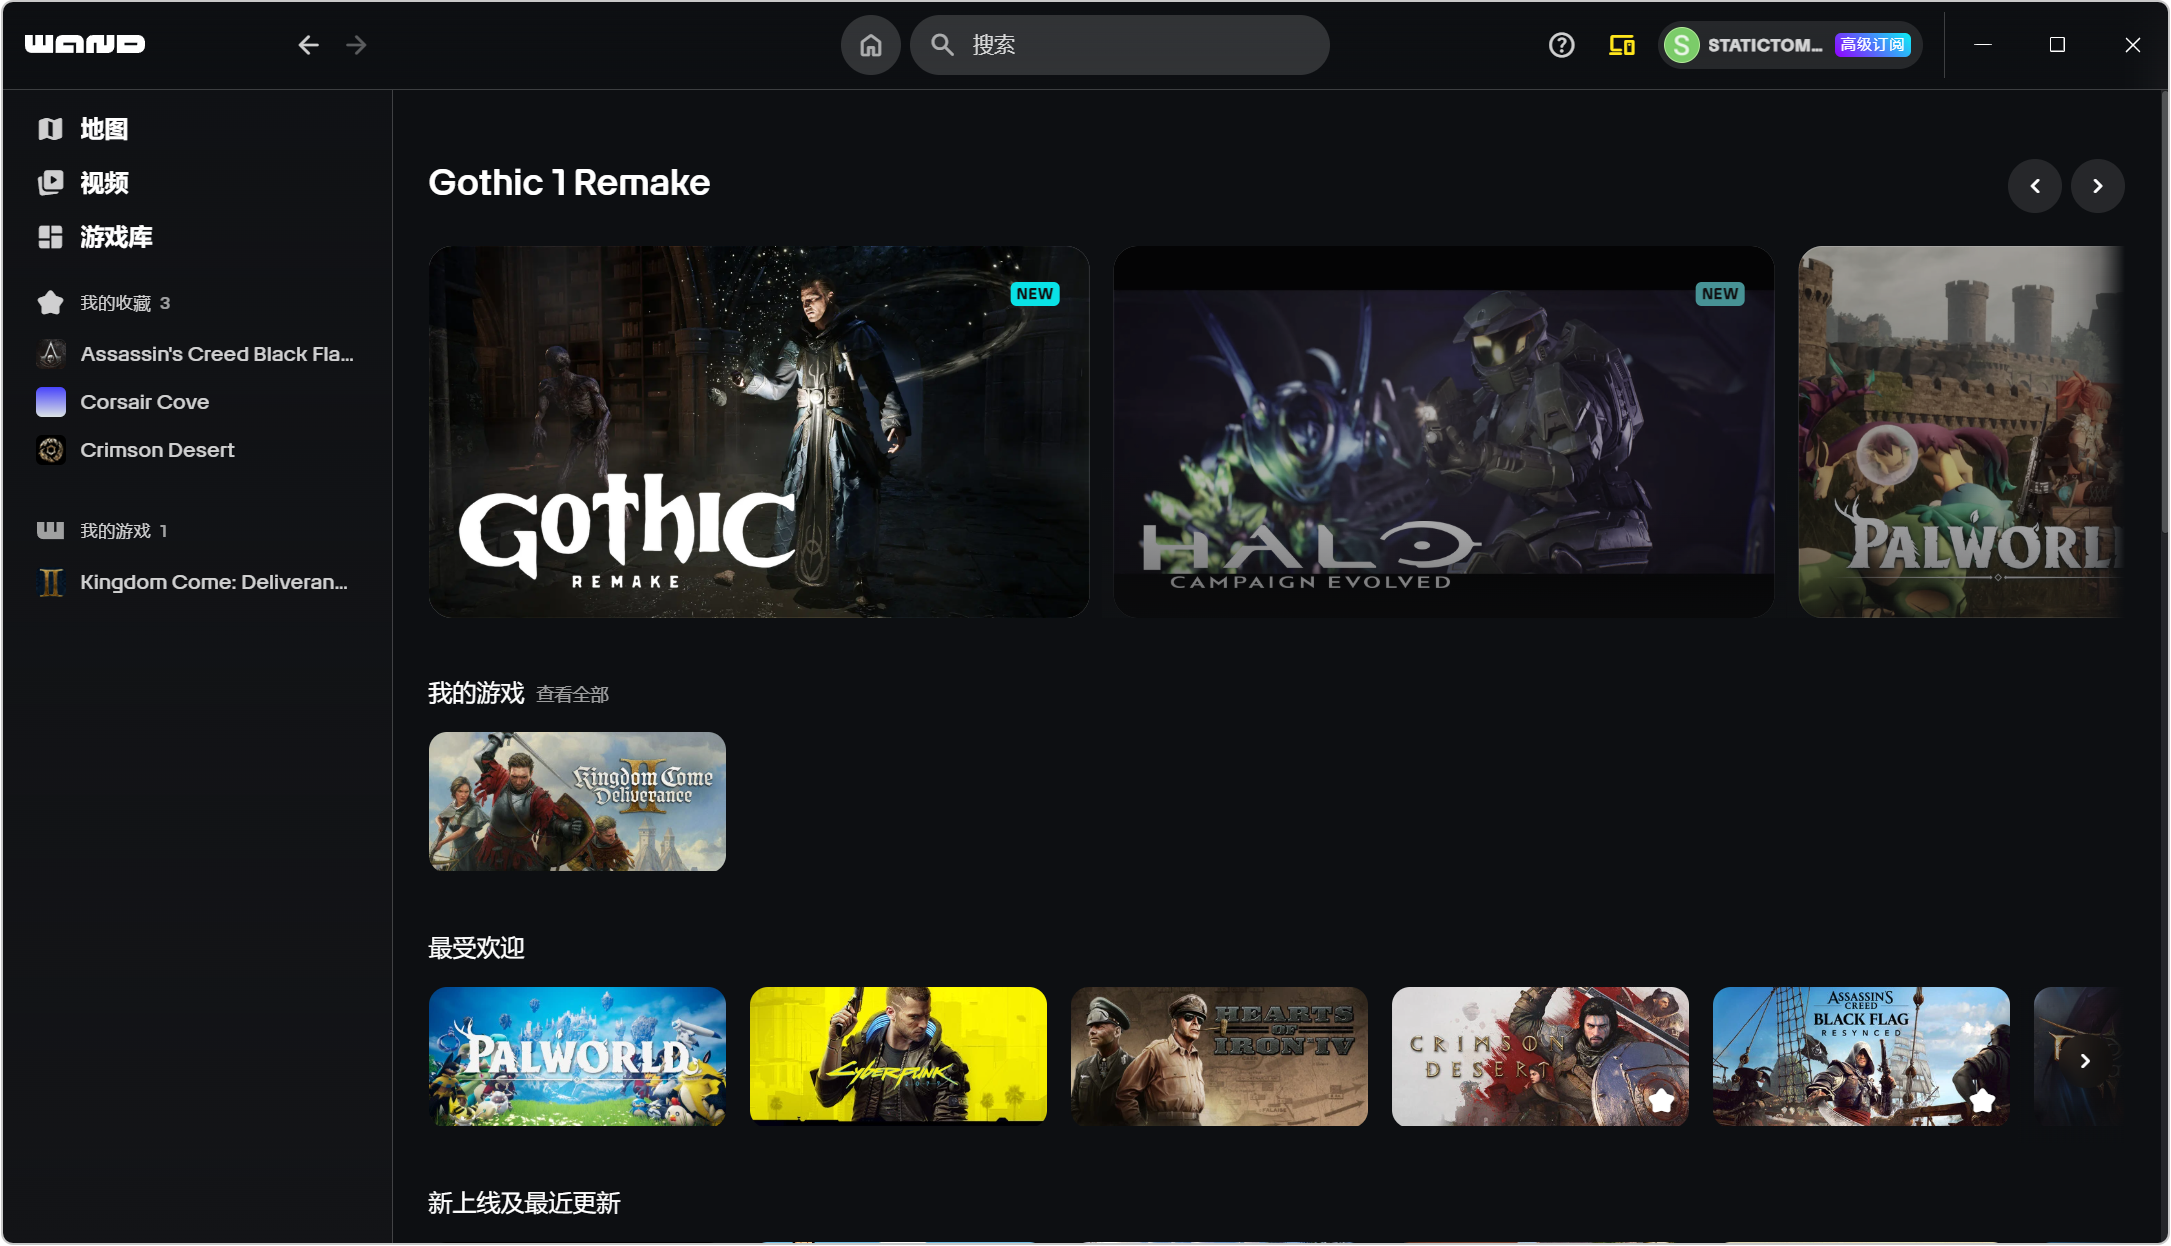Click the WAND logo
The image size is (2171, 1246).
[85, 44]
